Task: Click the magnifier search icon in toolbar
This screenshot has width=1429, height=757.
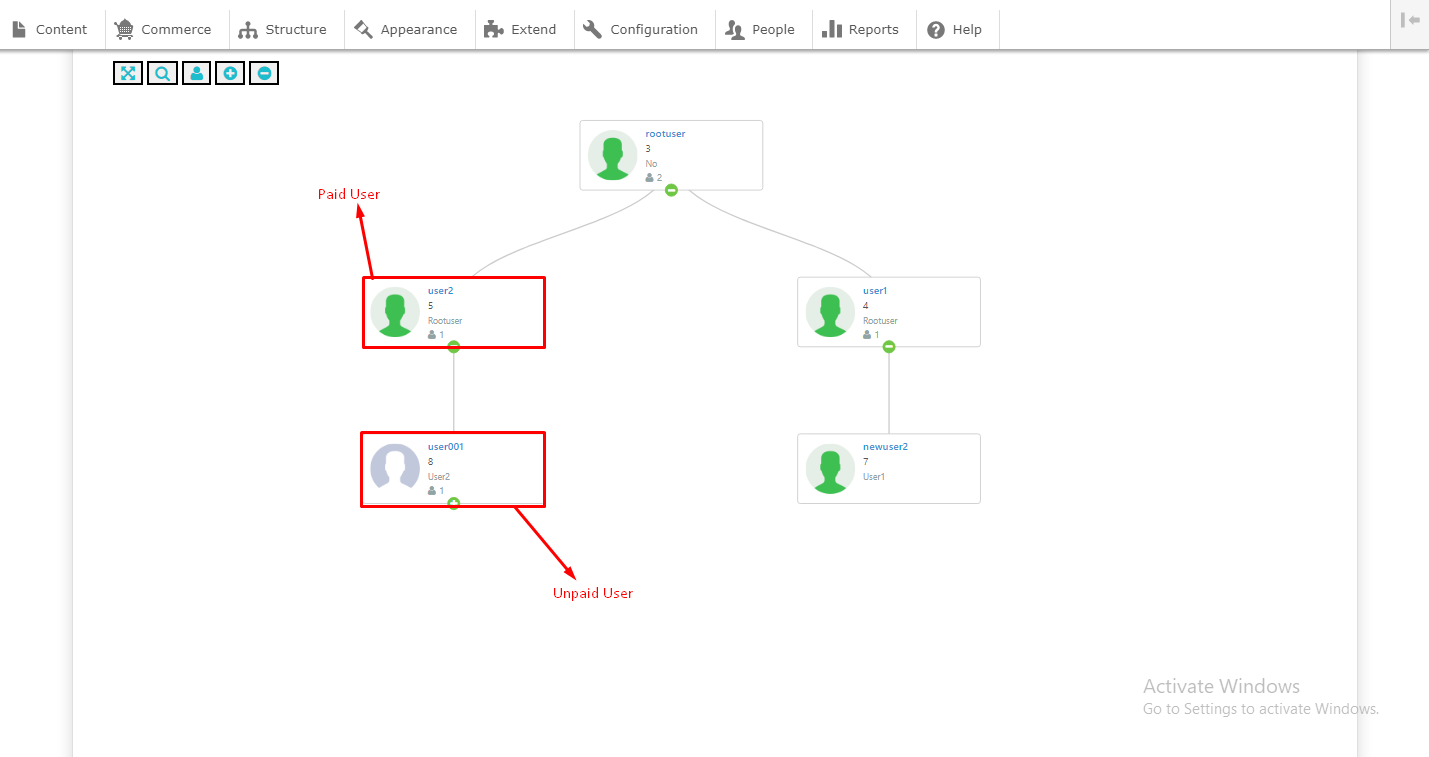Action: click(x=162, y=73)
